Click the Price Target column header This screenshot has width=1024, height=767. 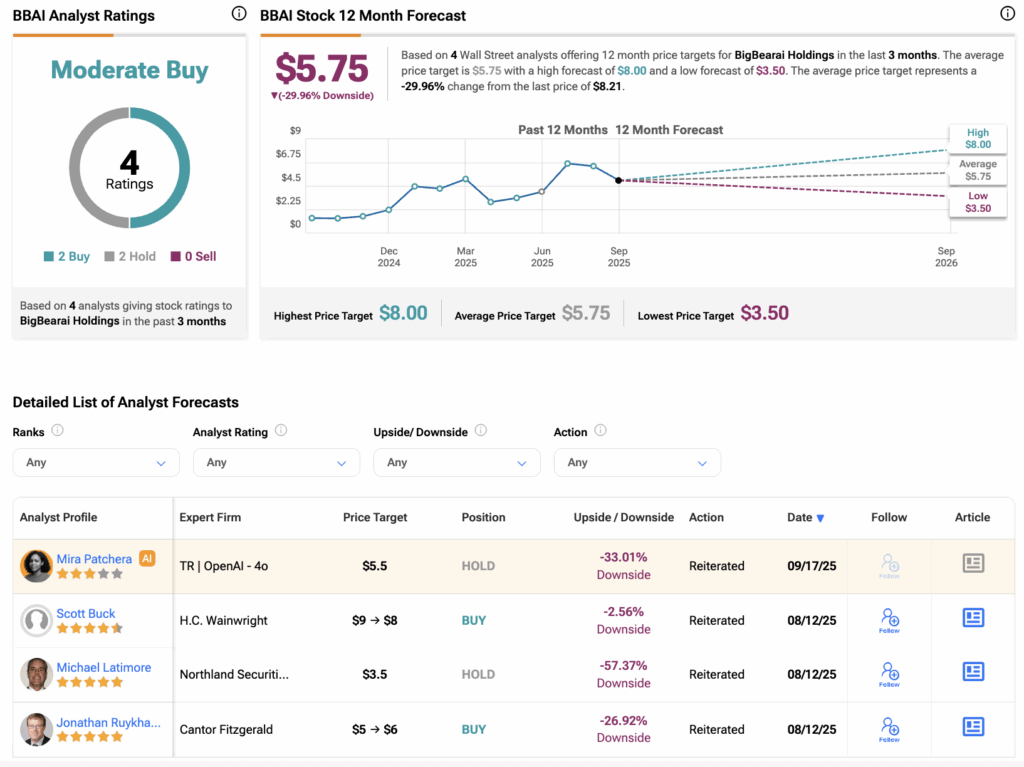(375, 518)
